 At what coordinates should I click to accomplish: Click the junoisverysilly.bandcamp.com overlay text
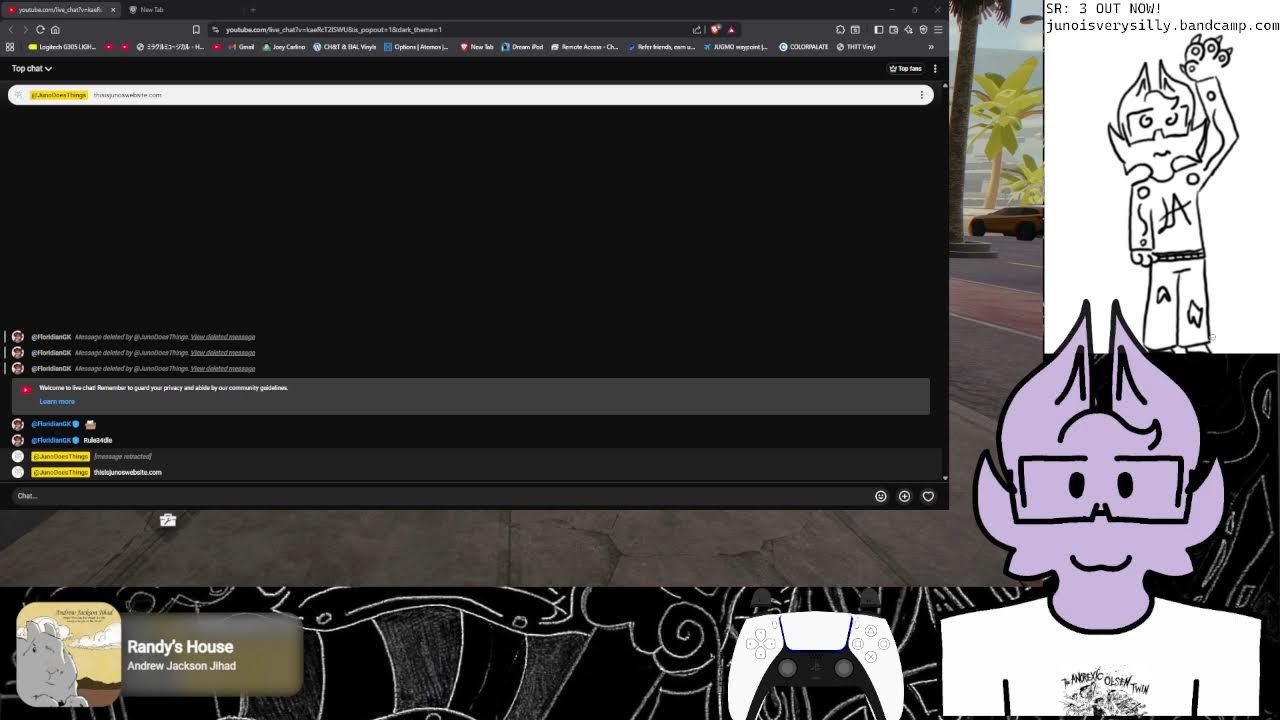[1162, 26]
